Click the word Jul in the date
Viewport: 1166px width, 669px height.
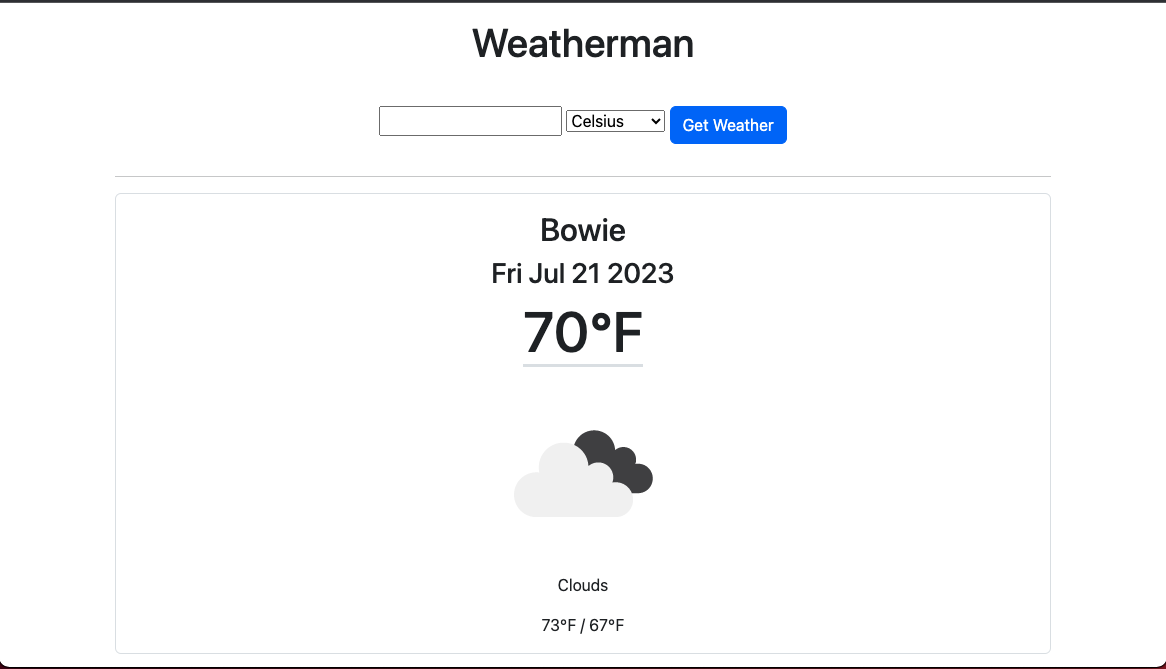(x=547, y=274)
